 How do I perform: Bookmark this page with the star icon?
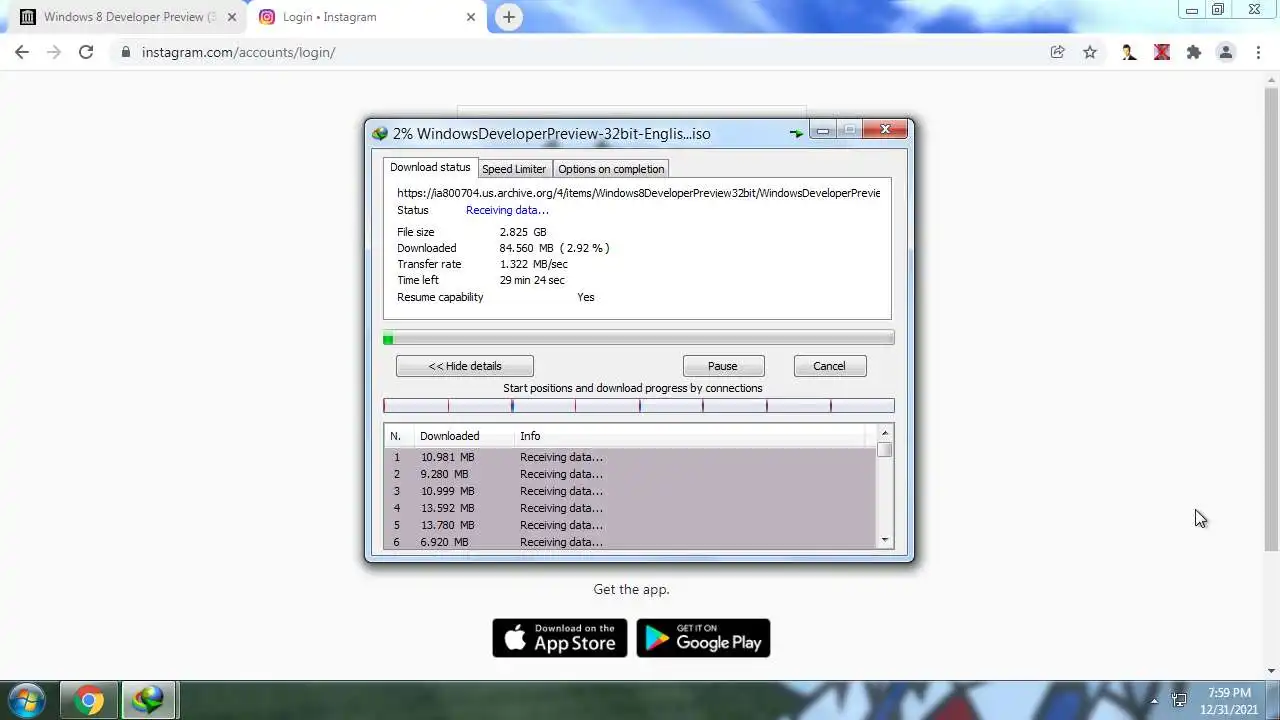(x=1090, y=52)
